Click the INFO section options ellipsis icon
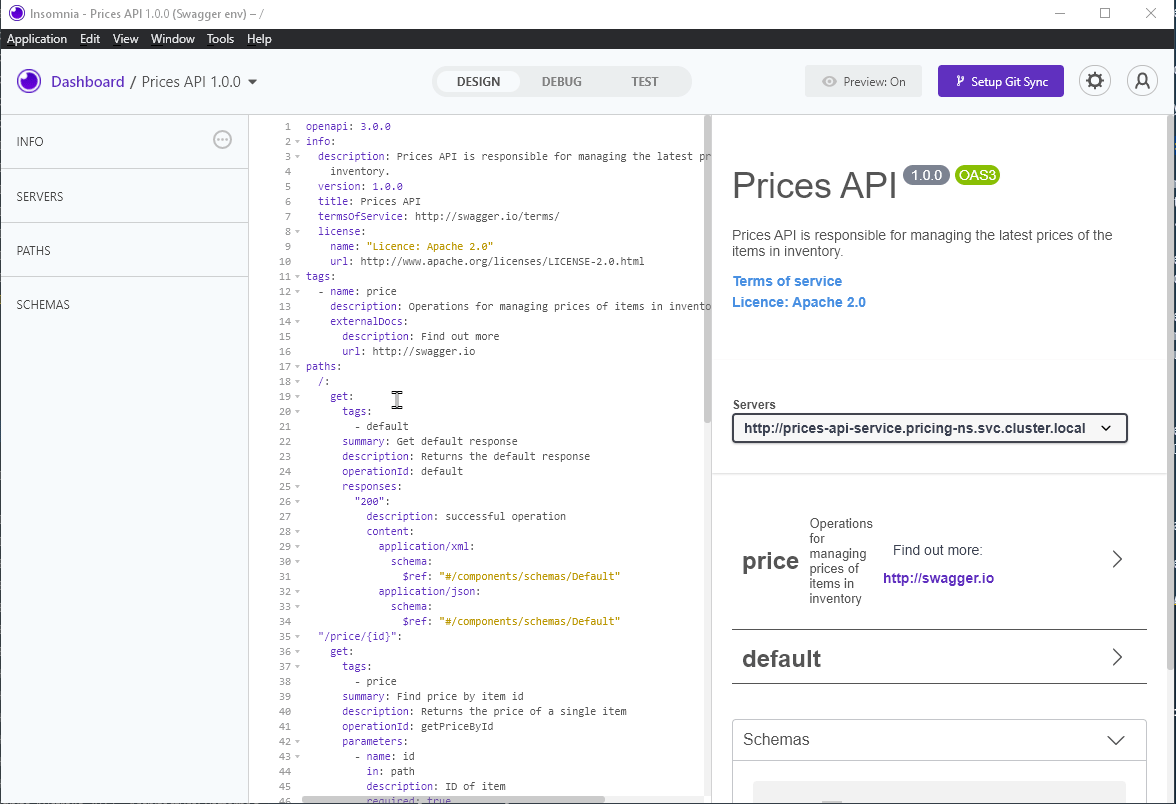Viewport: 1176px width, 804px height. tap(222, 140)
